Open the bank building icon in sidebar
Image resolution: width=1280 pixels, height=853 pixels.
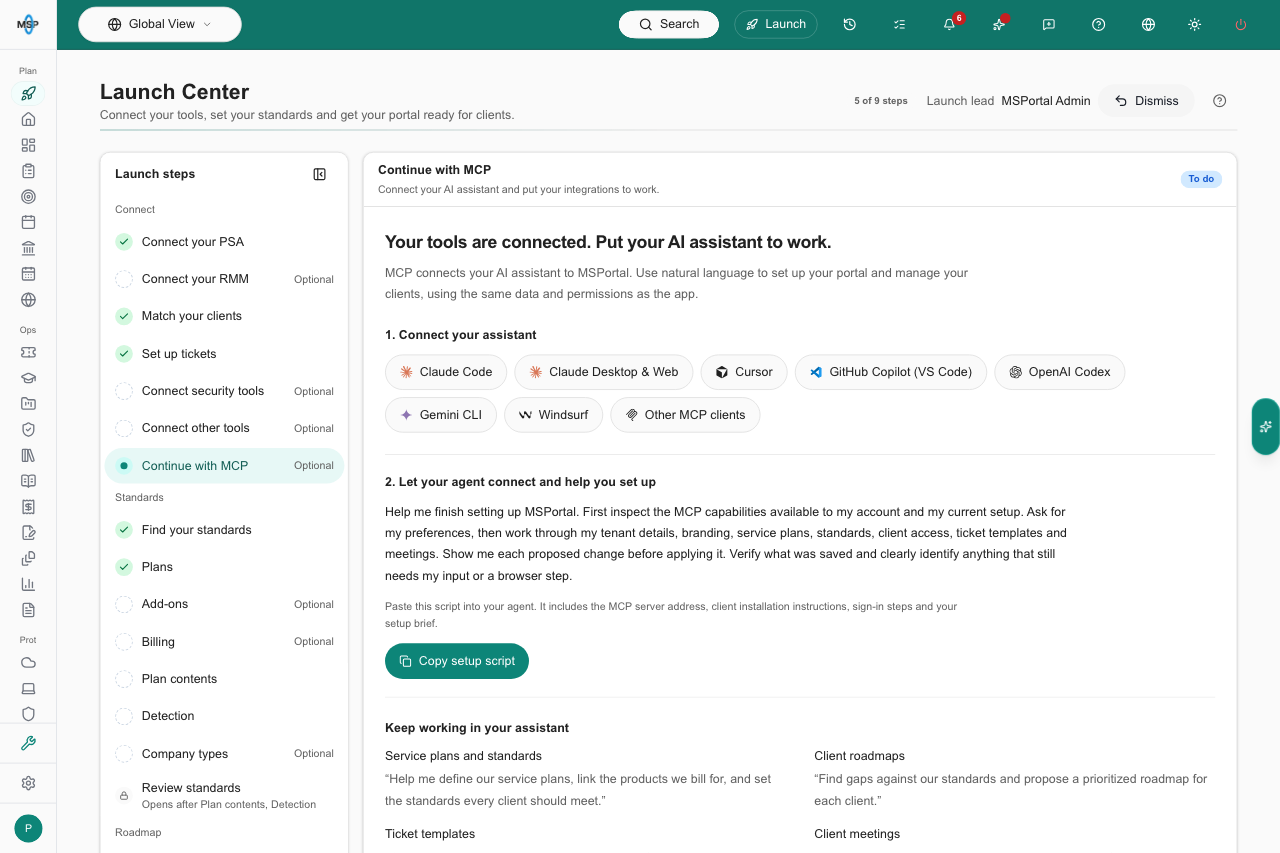tap(28, 248)
